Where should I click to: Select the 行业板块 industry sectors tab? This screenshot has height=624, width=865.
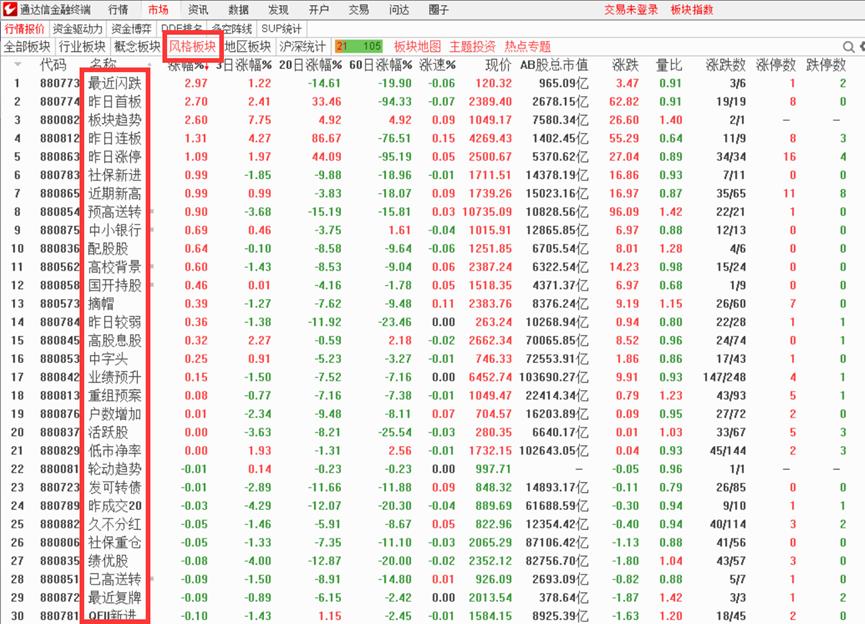(84, 46)
